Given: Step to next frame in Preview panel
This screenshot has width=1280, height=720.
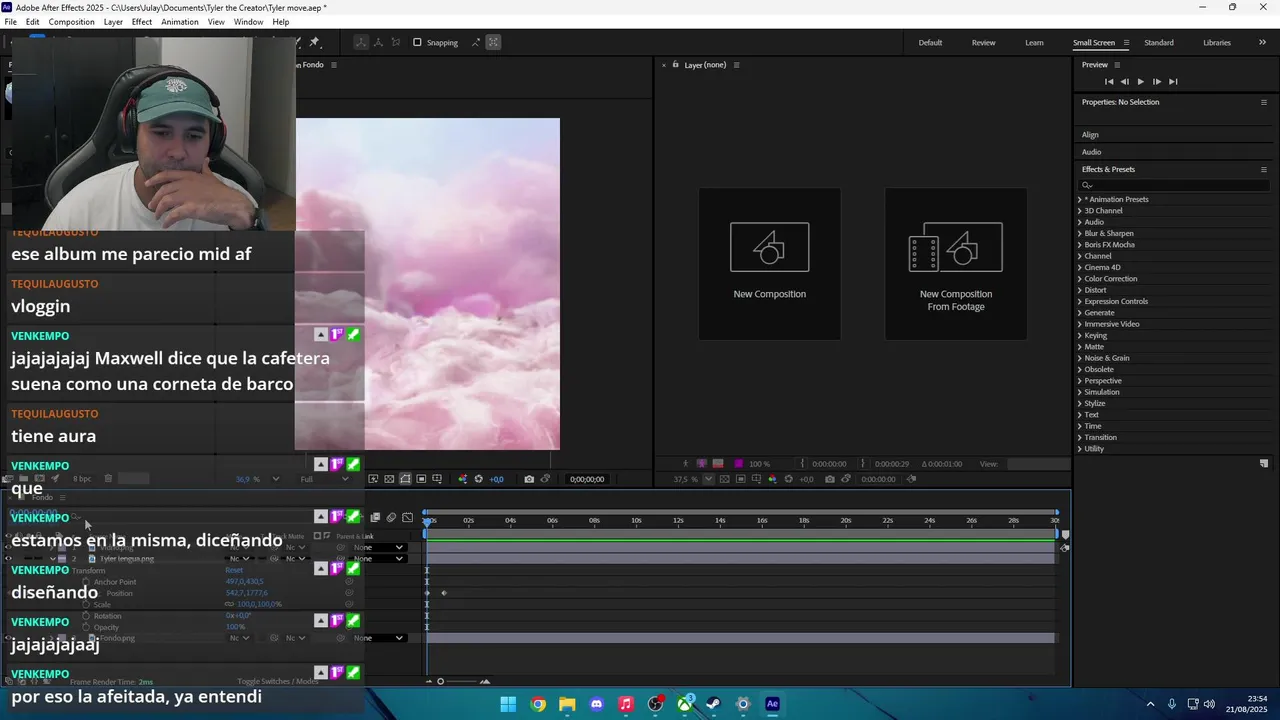Looking at the screenshot, I should point(1157,81).
